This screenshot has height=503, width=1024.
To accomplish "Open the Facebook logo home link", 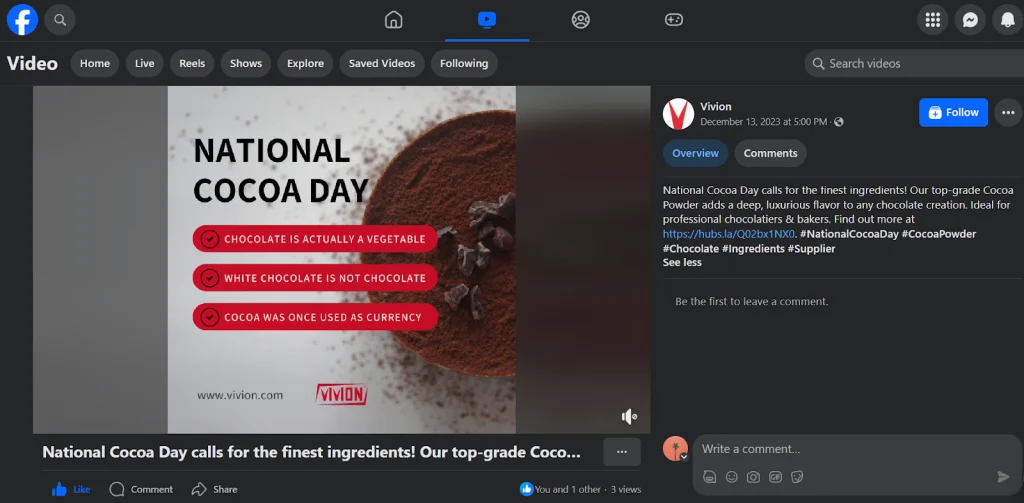I will (22, 20).
